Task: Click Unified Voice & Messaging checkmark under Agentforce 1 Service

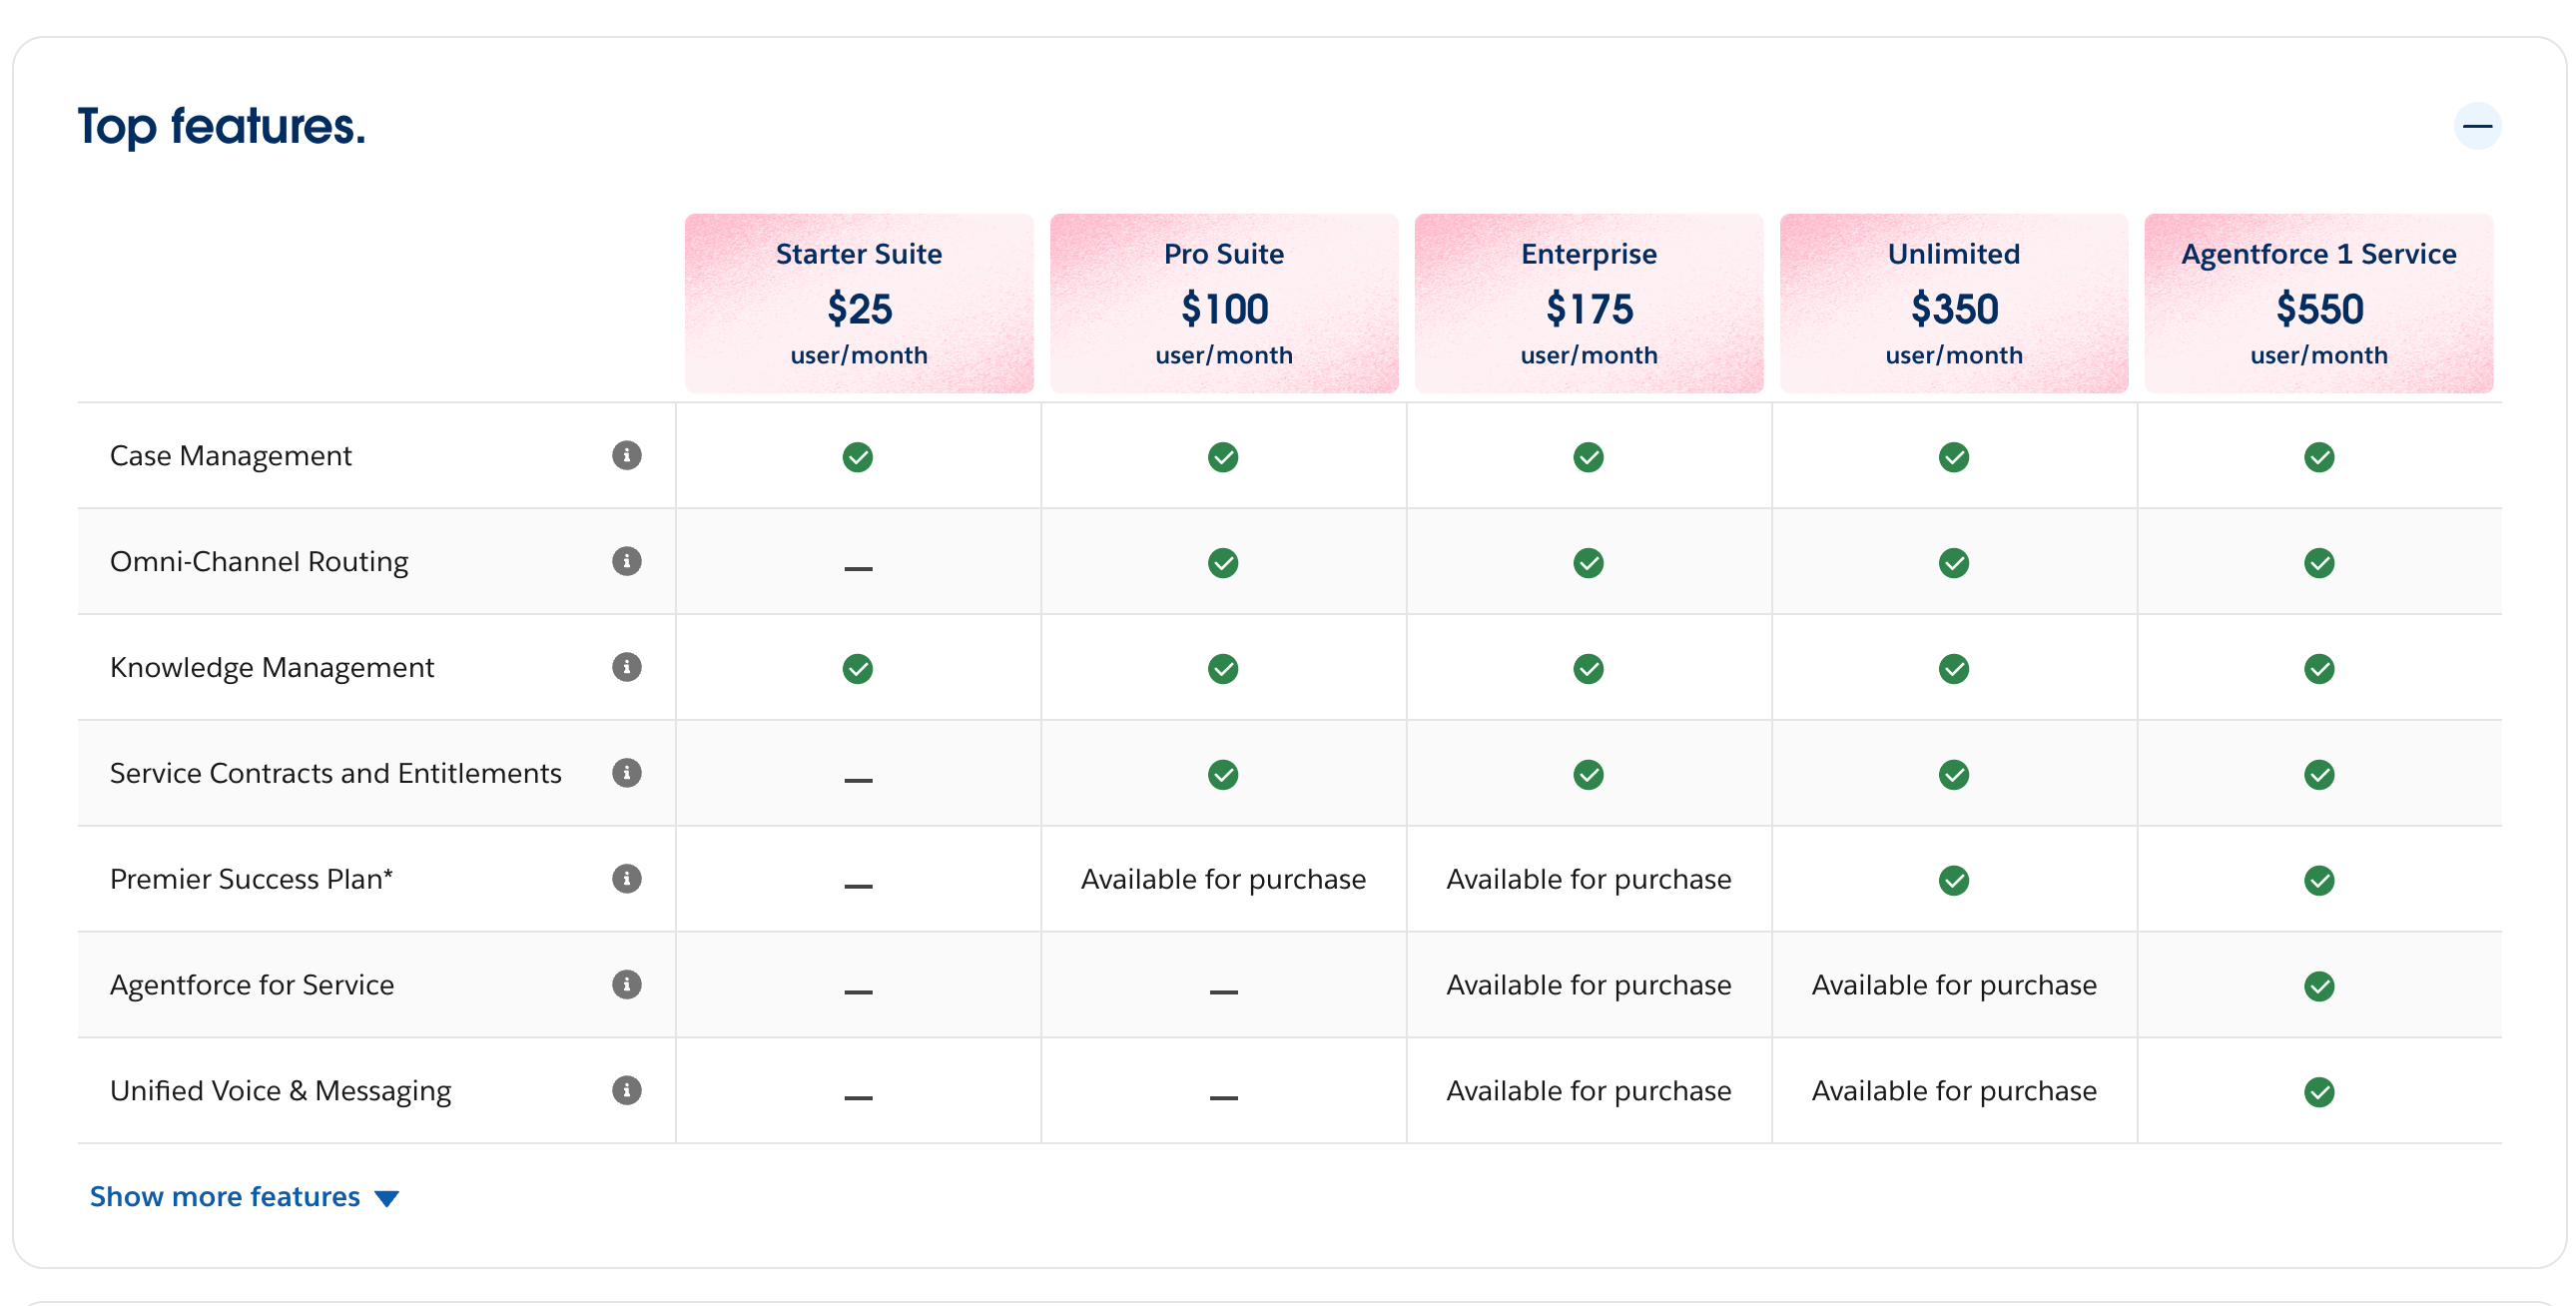Action: (2319, 1093)
